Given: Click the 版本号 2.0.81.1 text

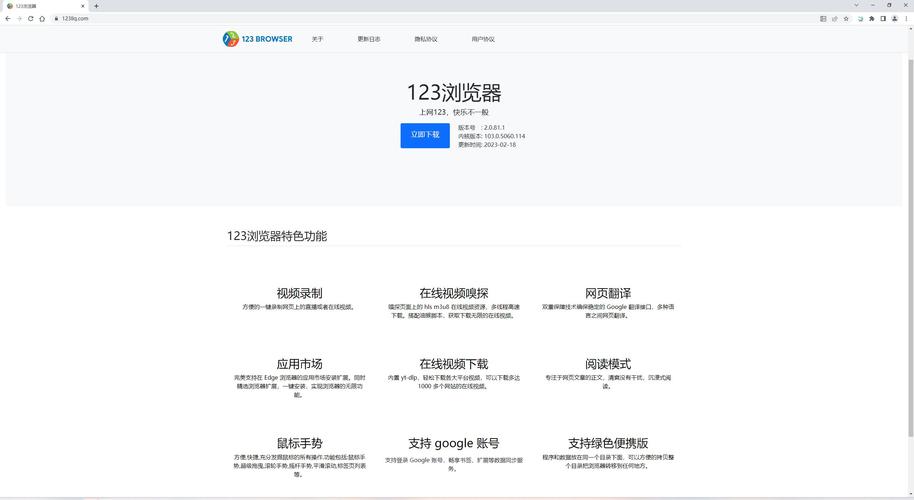Looking at the screenshot, I should point(481,127).
